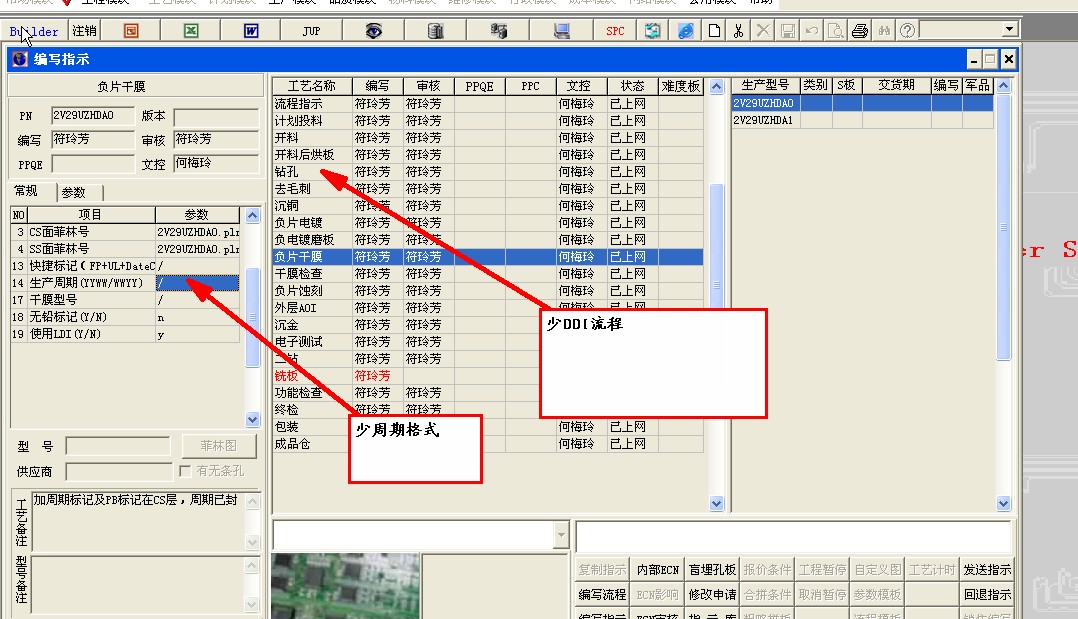Click the printer icon

click(x=859, y=31)
